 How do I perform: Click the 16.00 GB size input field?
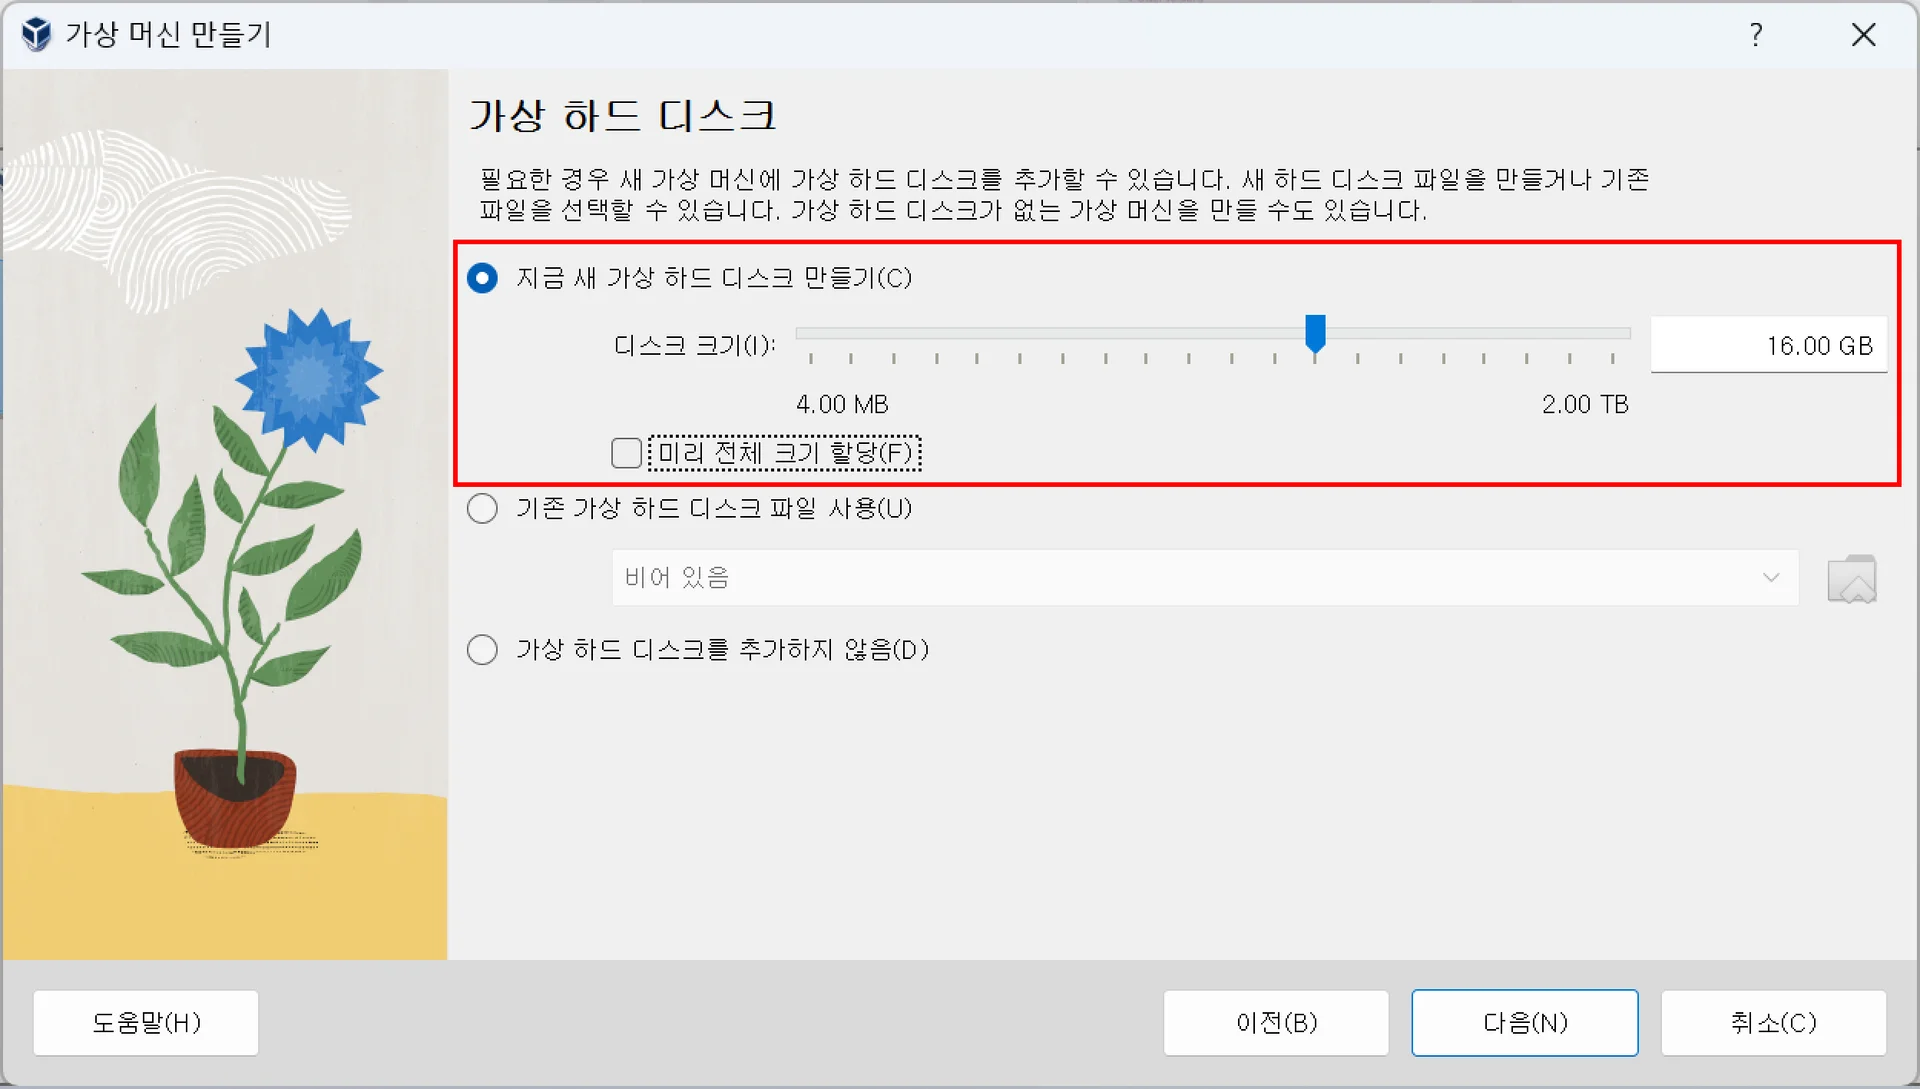[1767, 346]
